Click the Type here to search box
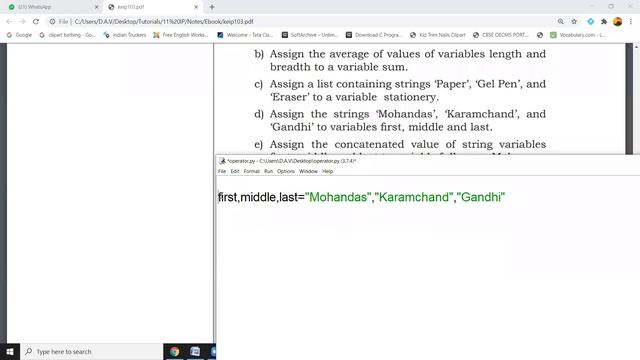Viewport: 640px width, 360px height. [91, 351]
